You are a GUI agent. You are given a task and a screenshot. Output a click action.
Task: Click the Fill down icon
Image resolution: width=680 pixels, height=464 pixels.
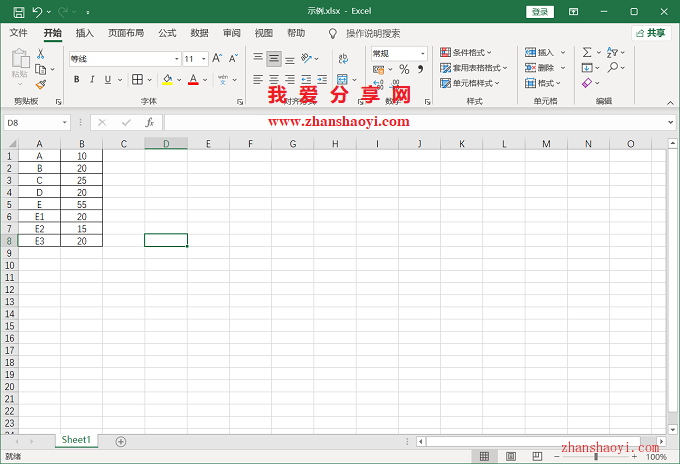587,68
